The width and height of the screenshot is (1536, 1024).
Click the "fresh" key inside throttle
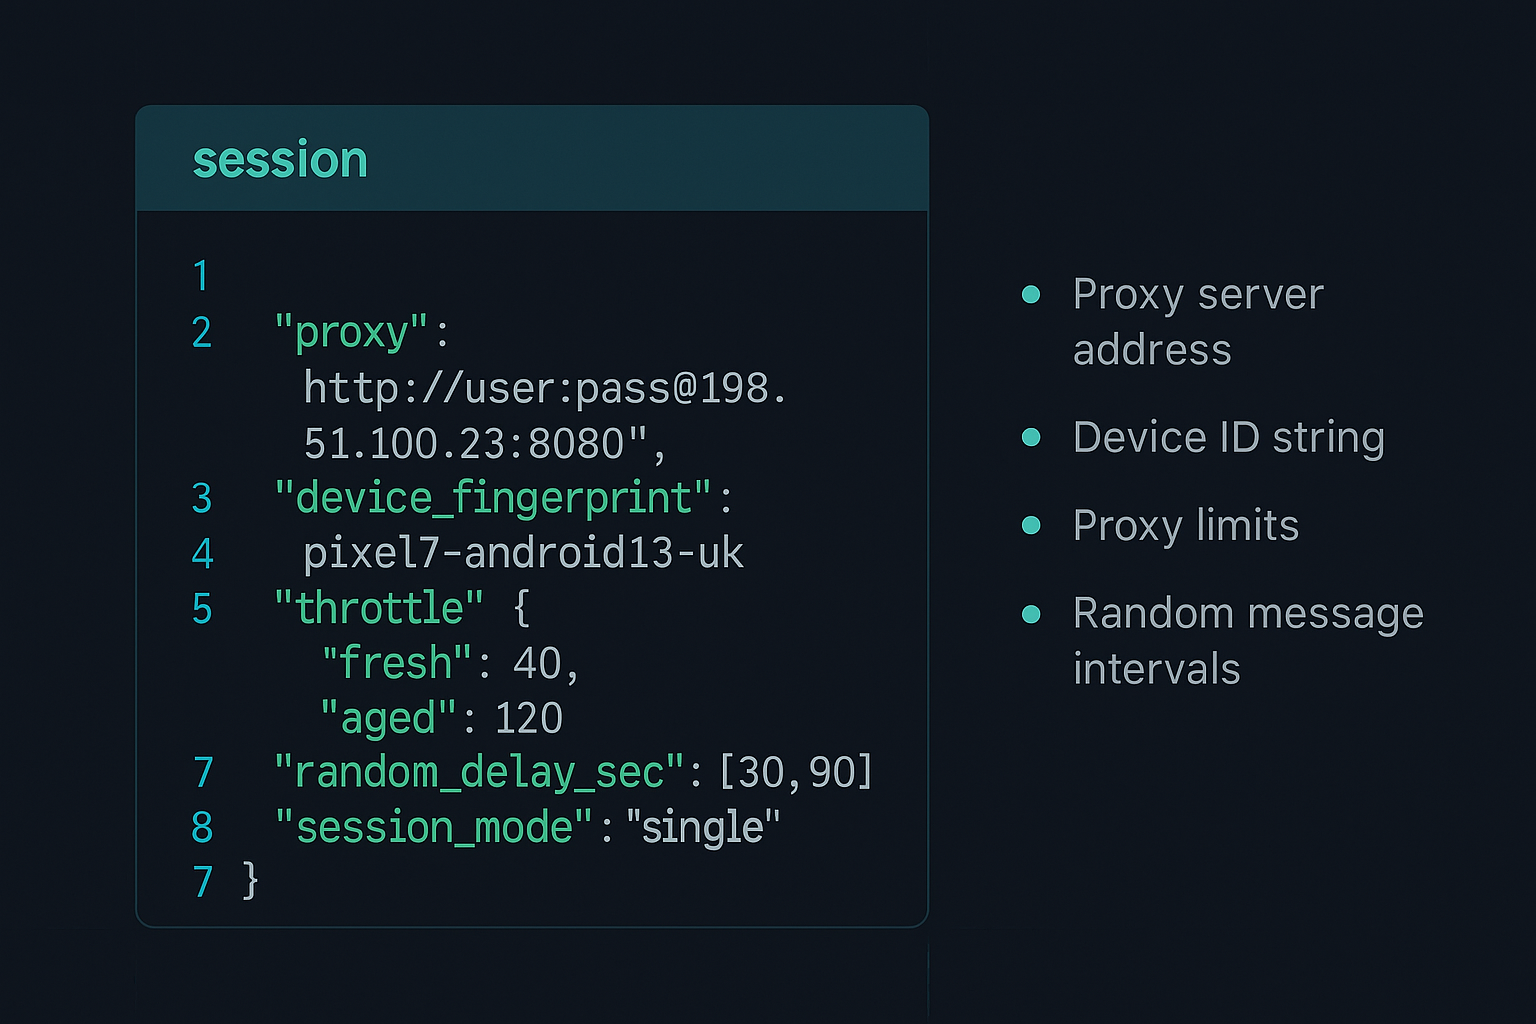(x=396, y=663)
